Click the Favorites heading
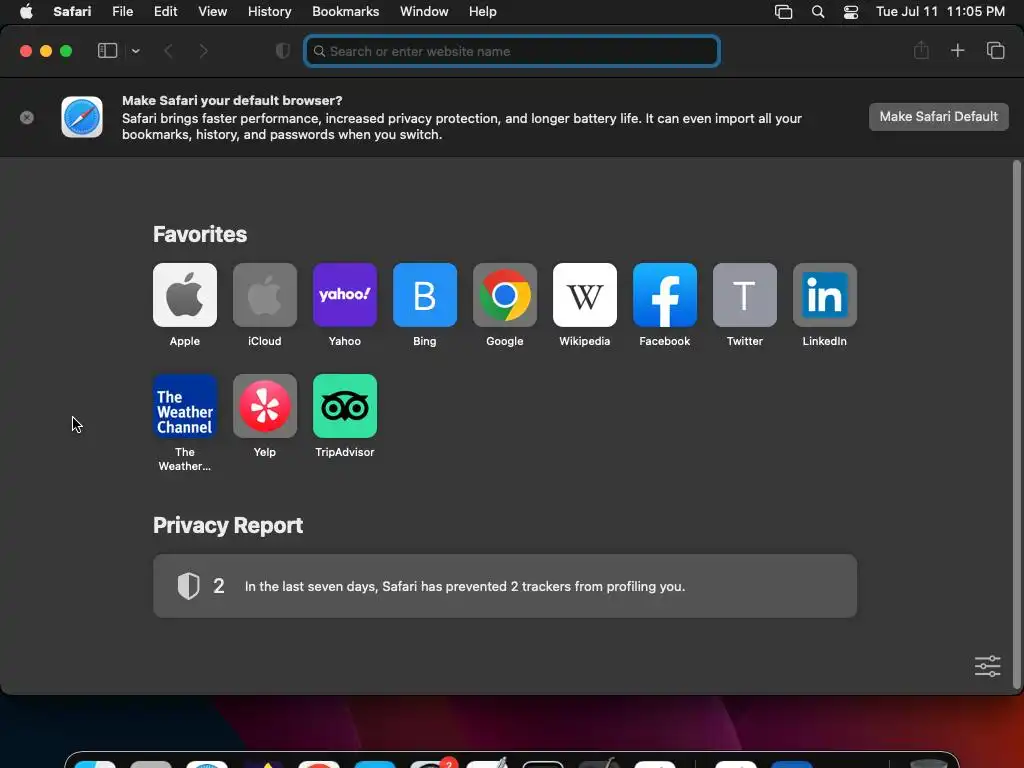 point(200,234)
